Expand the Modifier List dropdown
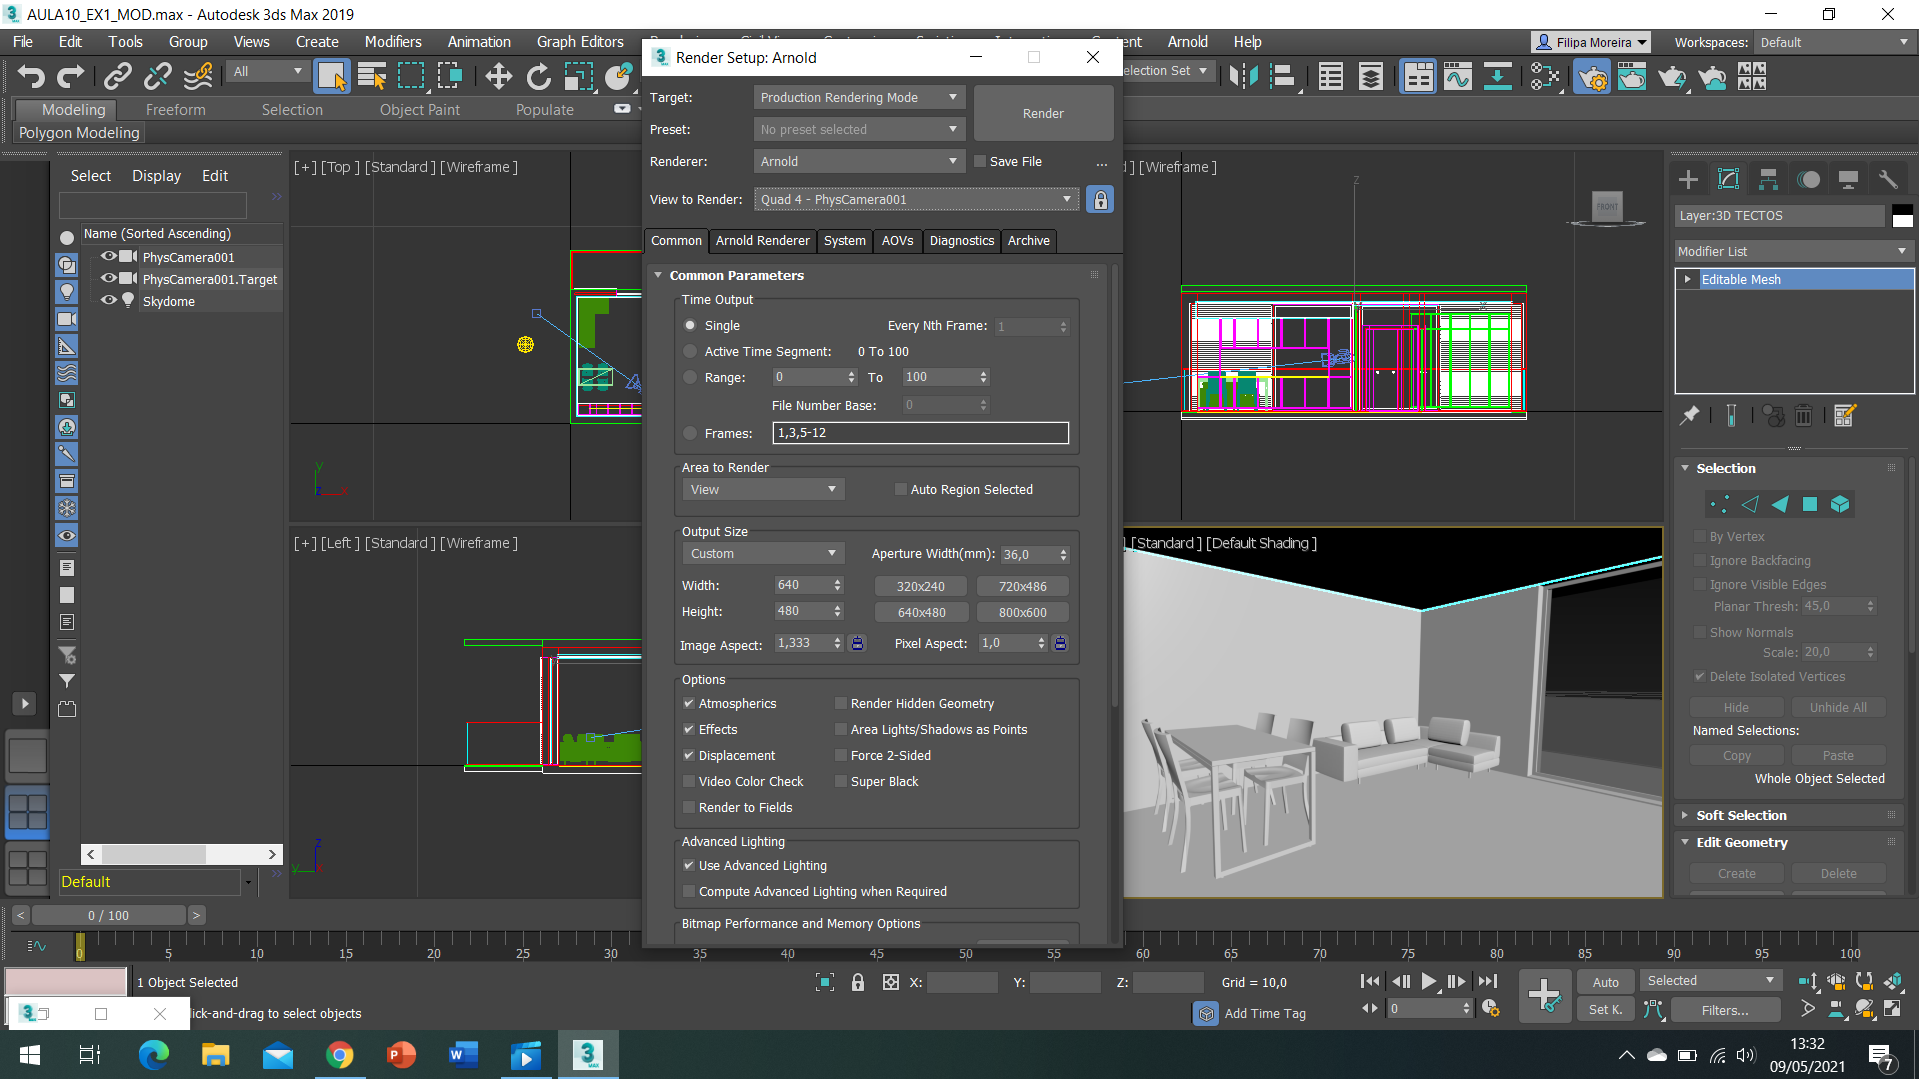The image size is (1919, 1079). pos(1793,251)
